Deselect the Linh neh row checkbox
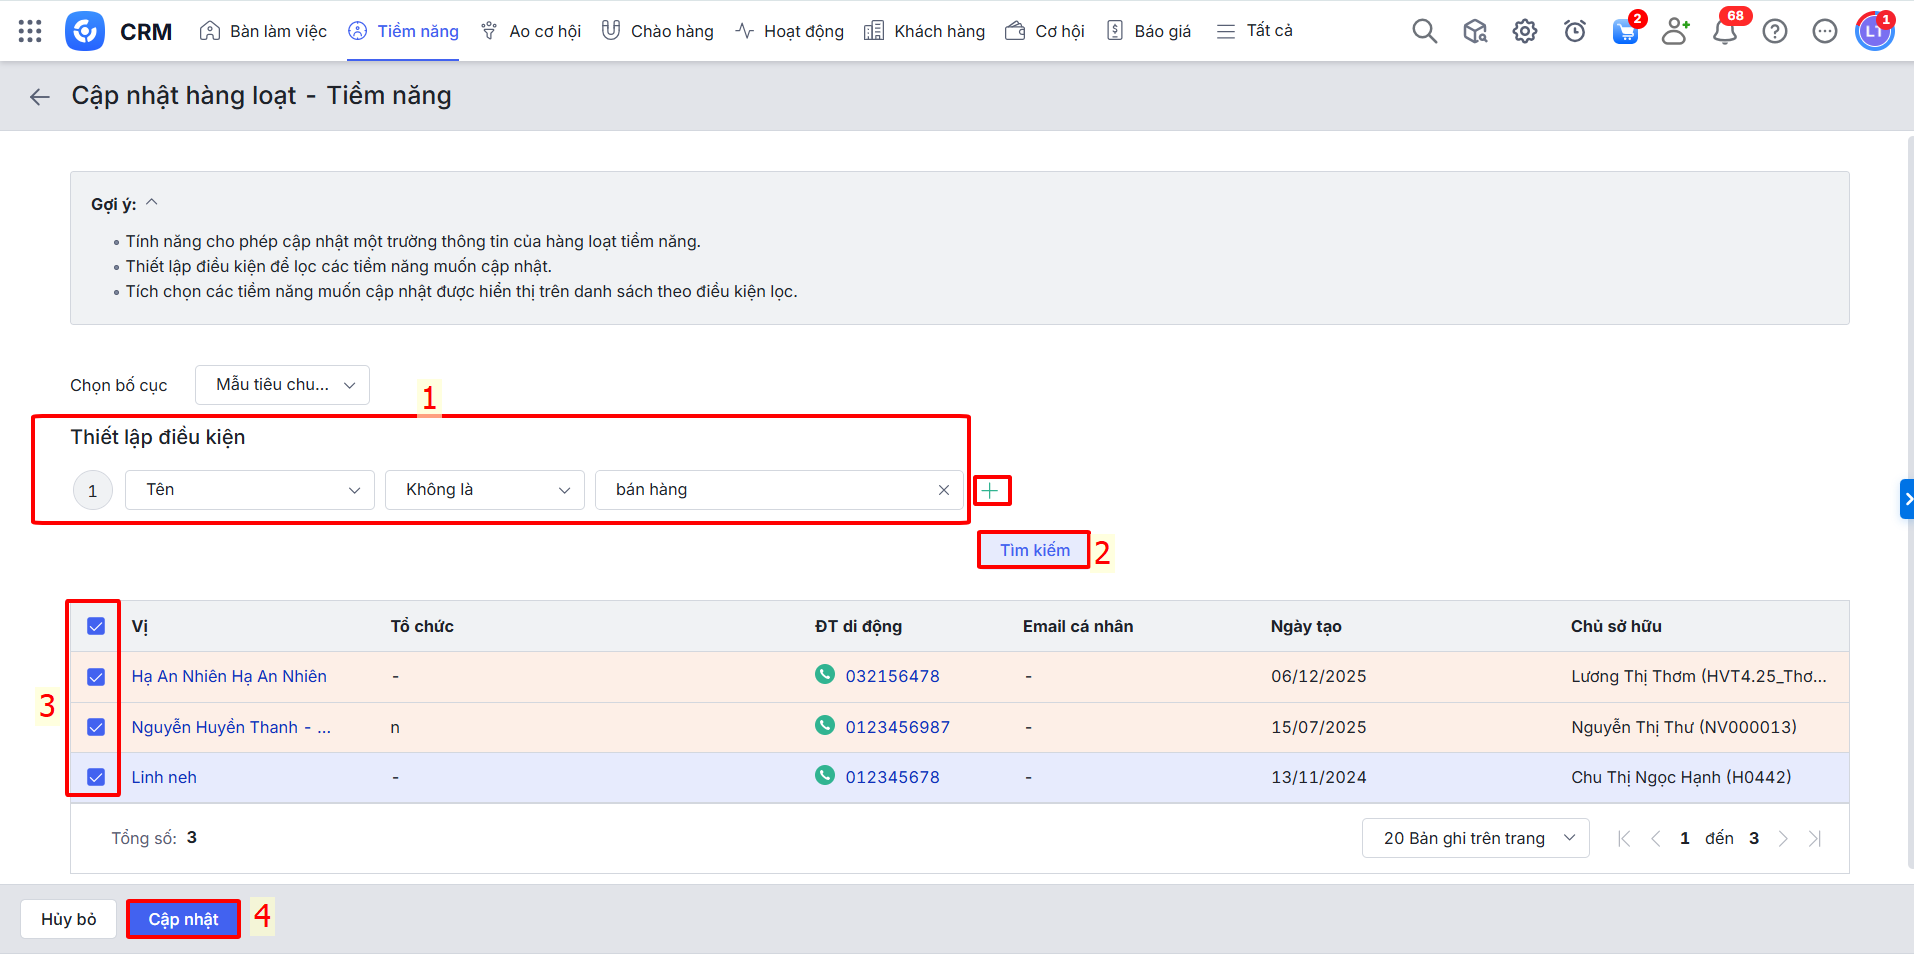 (96, 777)
